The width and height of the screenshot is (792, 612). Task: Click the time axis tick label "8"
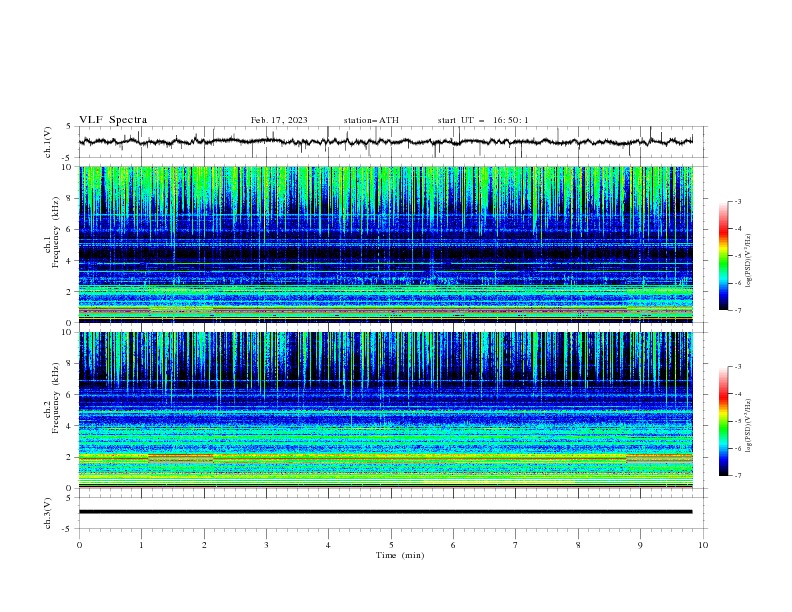coord(578,545)
